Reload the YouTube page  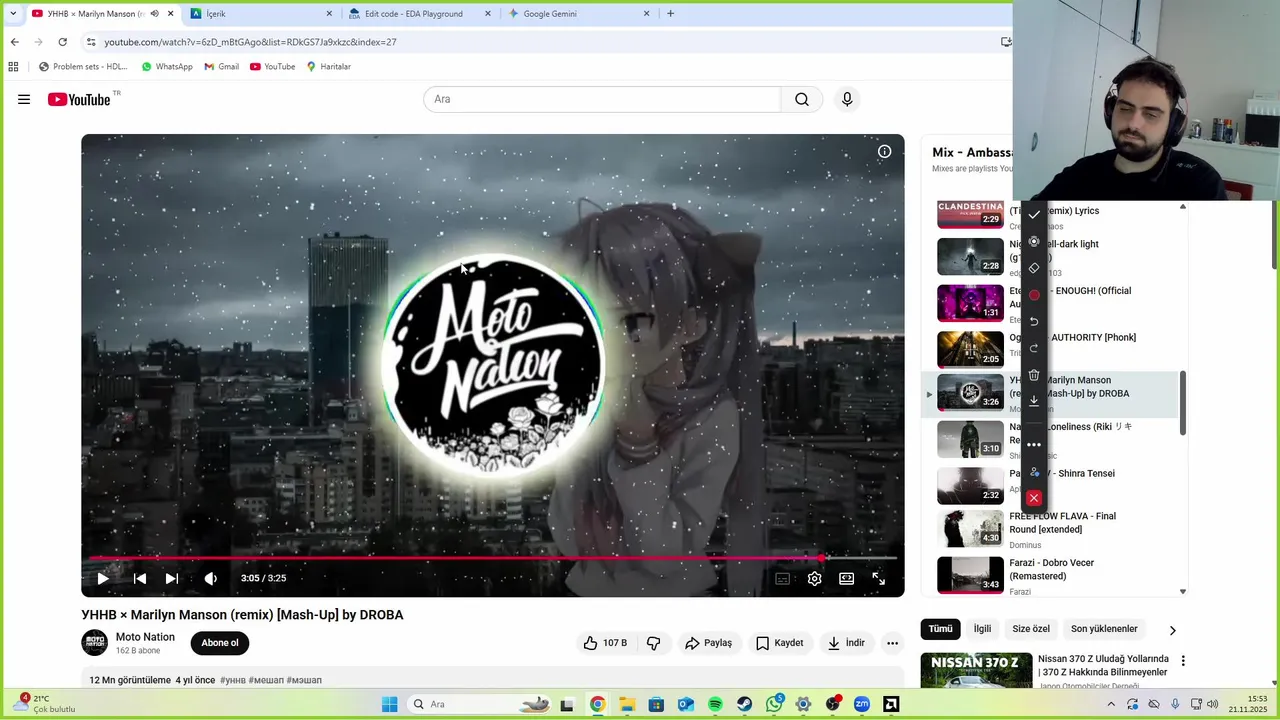pyautogui.click(x=62, y=42)
